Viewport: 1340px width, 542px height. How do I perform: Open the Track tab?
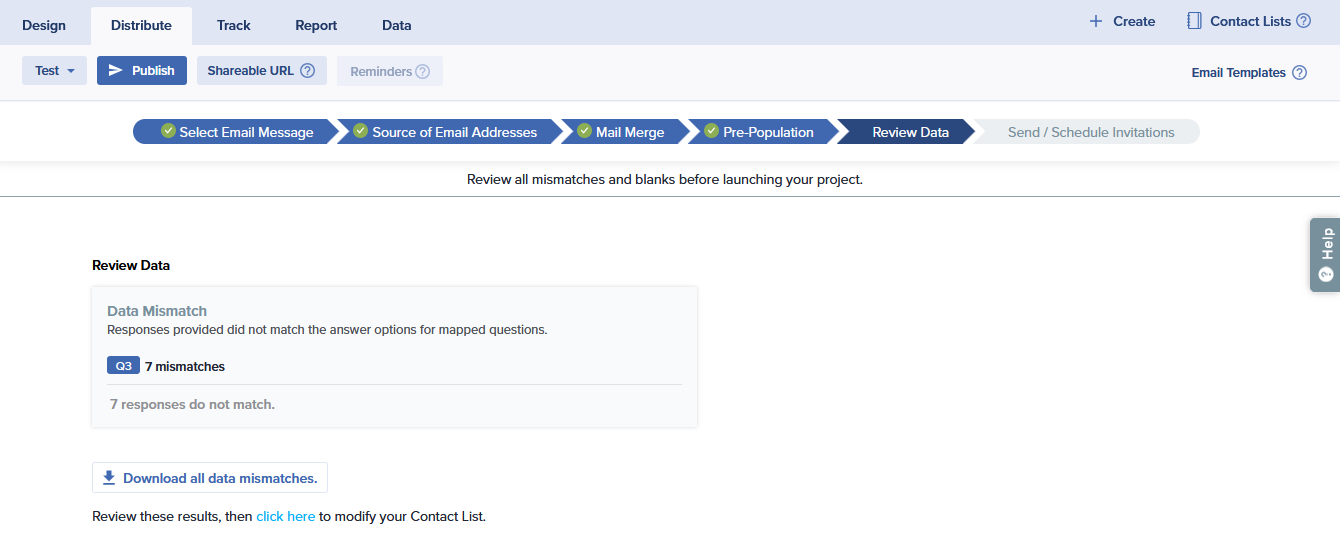click(233, 25)
